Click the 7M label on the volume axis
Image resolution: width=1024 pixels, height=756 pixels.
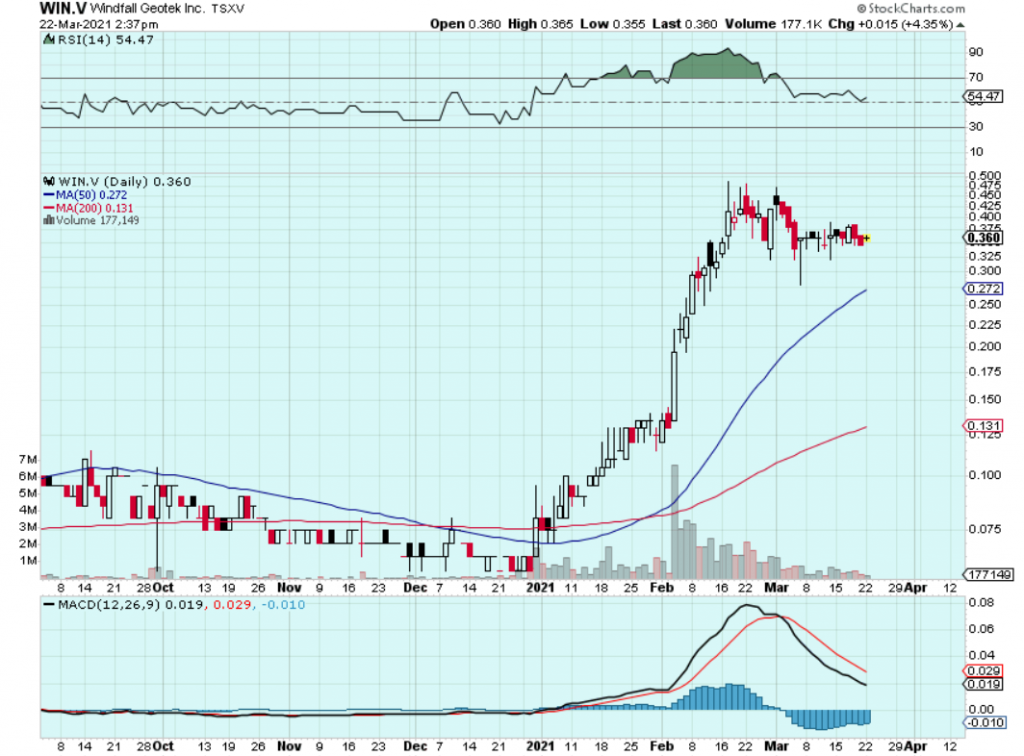tap(28, 460)
